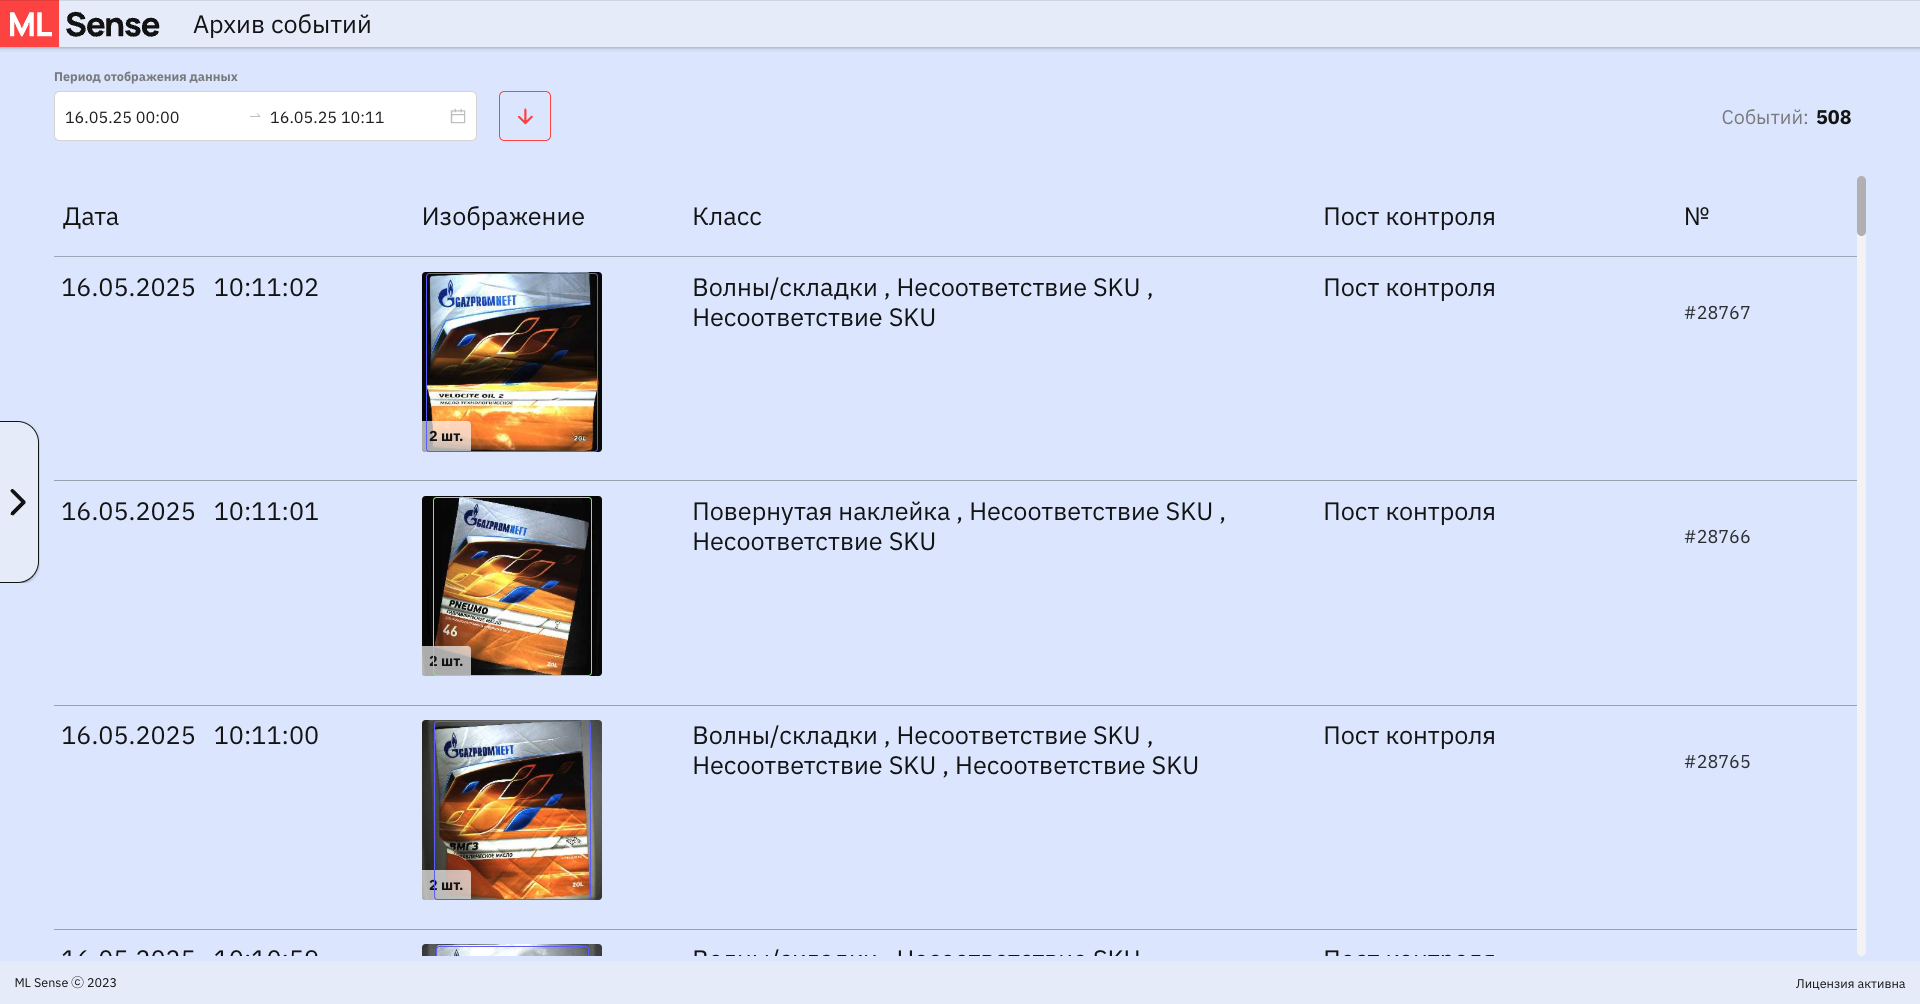Click the 2 шт. badge on #28765 image

point(446,885)
